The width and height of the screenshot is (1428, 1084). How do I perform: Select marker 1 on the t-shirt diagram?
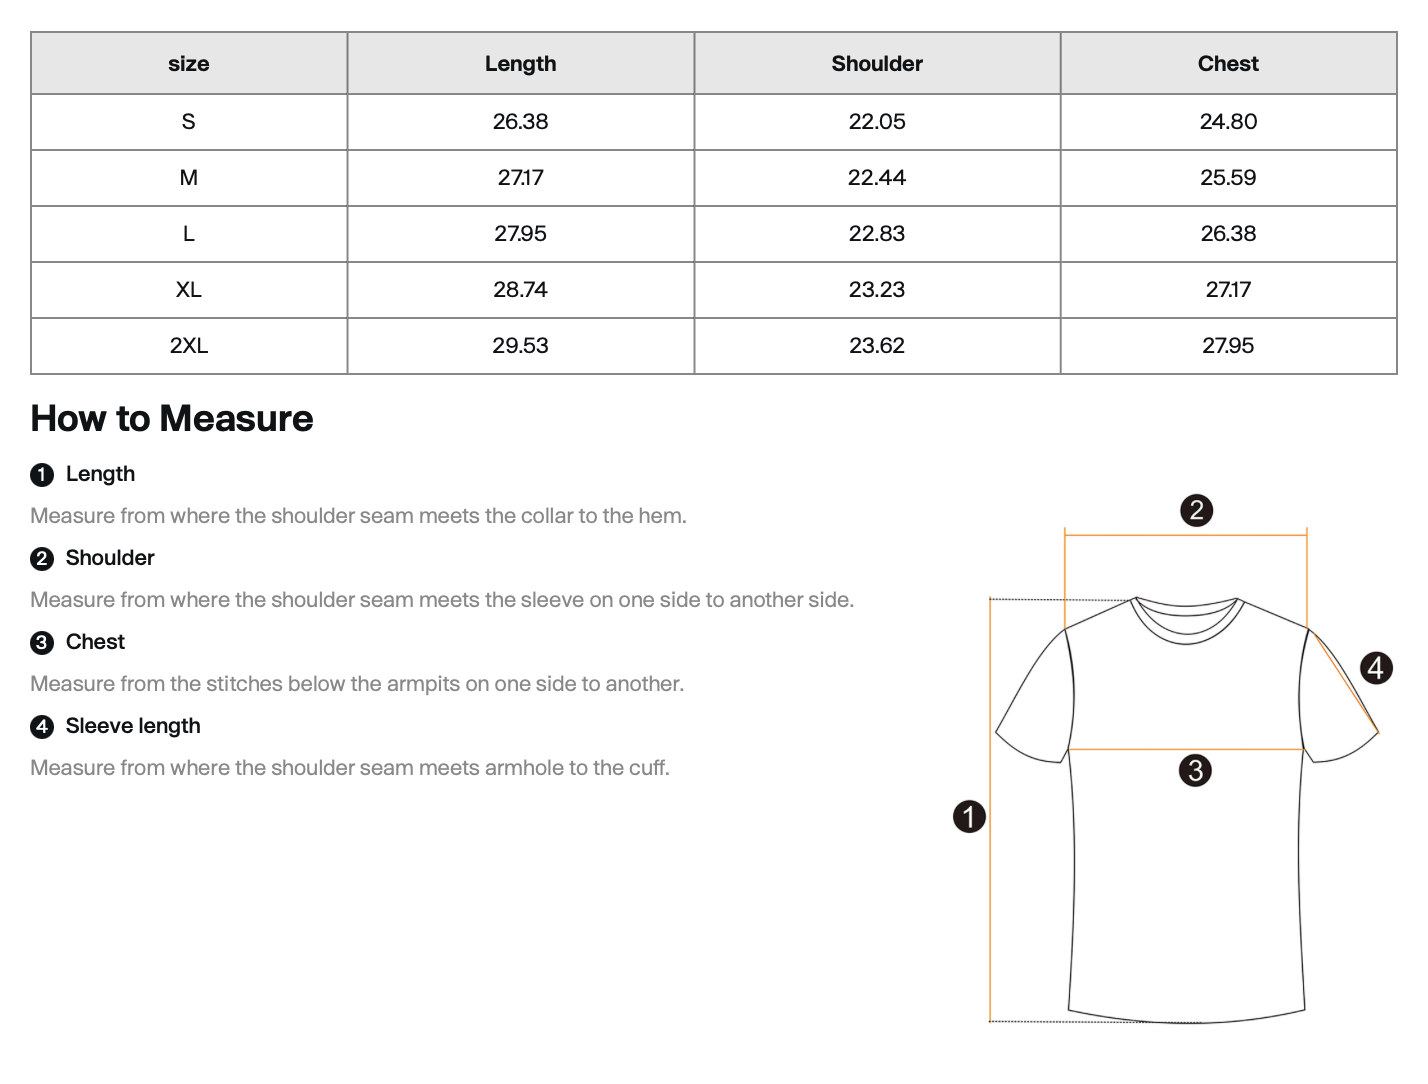coord(969,816)
